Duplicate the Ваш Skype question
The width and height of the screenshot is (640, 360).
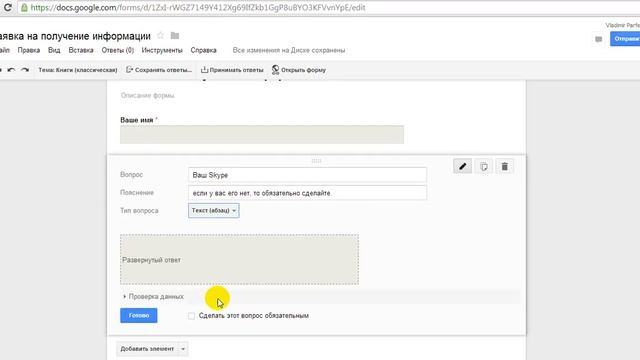tap(484, 167)
